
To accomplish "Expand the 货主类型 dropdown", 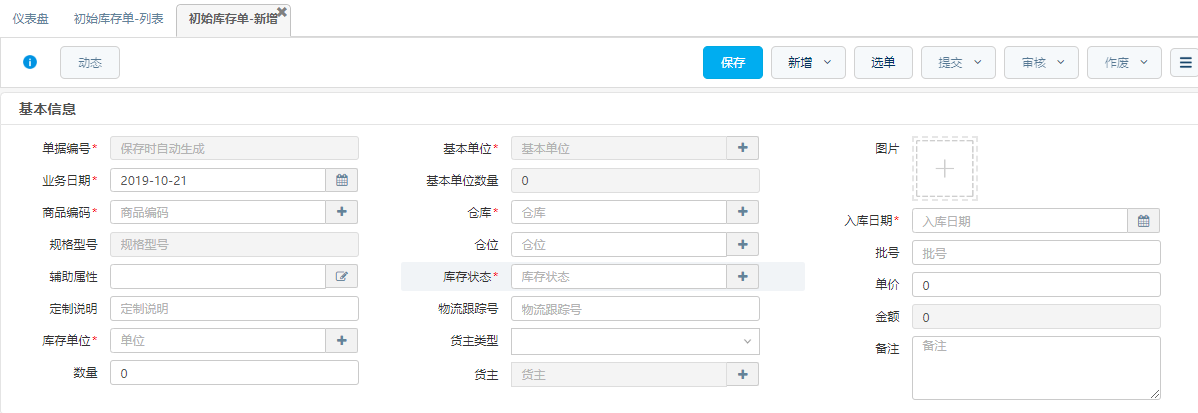I will (636, 340).
